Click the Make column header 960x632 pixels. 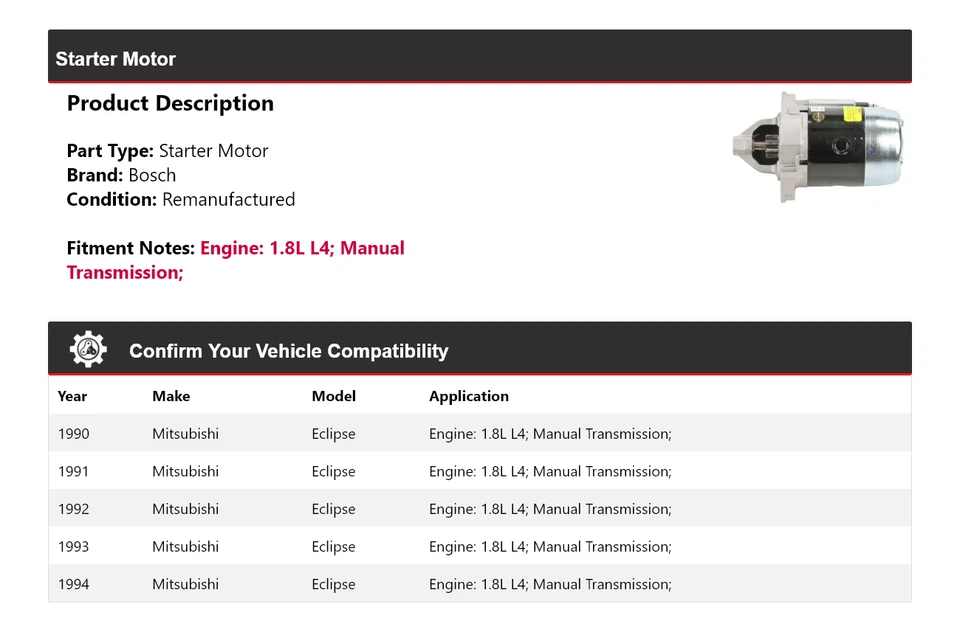pyautogui.click(x=171, y=396)
